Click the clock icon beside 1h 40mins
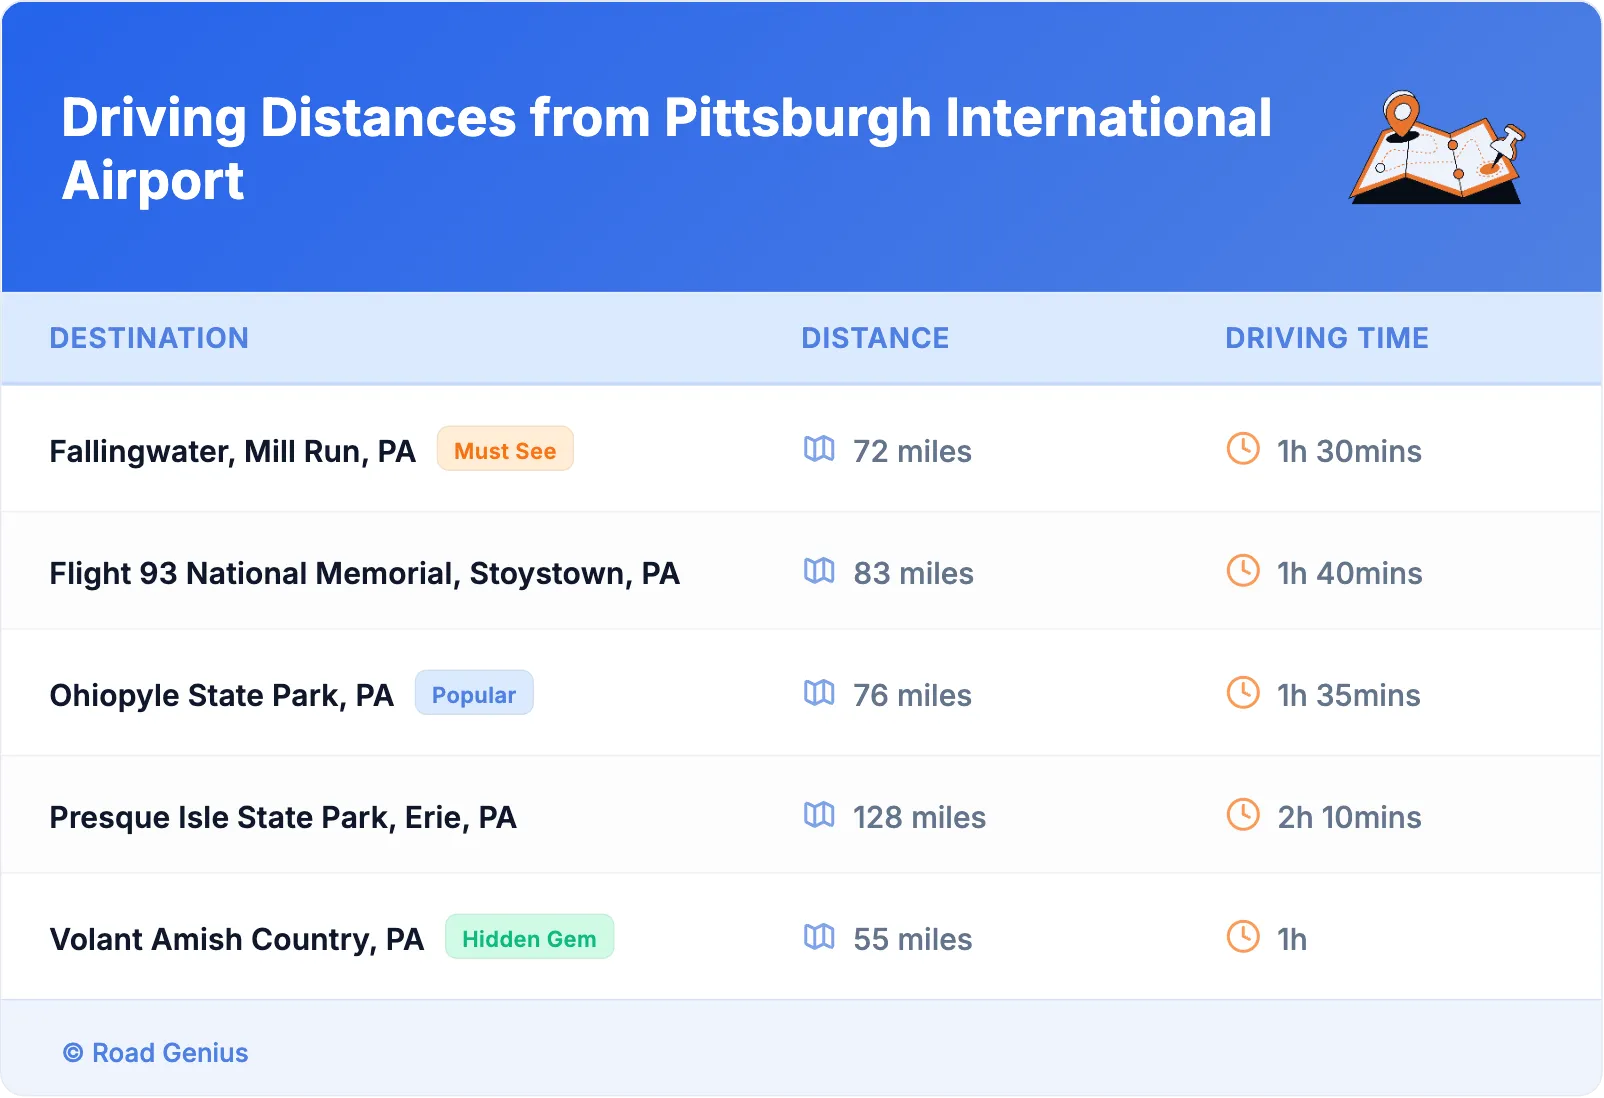The width and height of the screenshot is (1604, 1098). tap(1243, 571)
